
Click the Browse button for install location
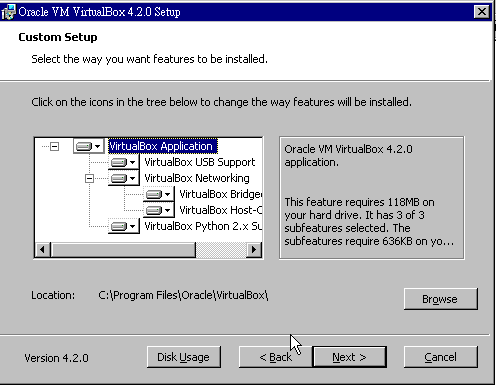pos(440,299)
